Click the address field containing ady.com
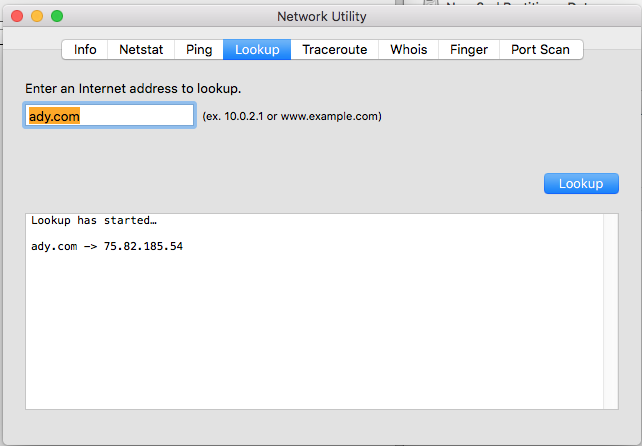The height and width of the screenshot is (446, 642). click(109, 116)
